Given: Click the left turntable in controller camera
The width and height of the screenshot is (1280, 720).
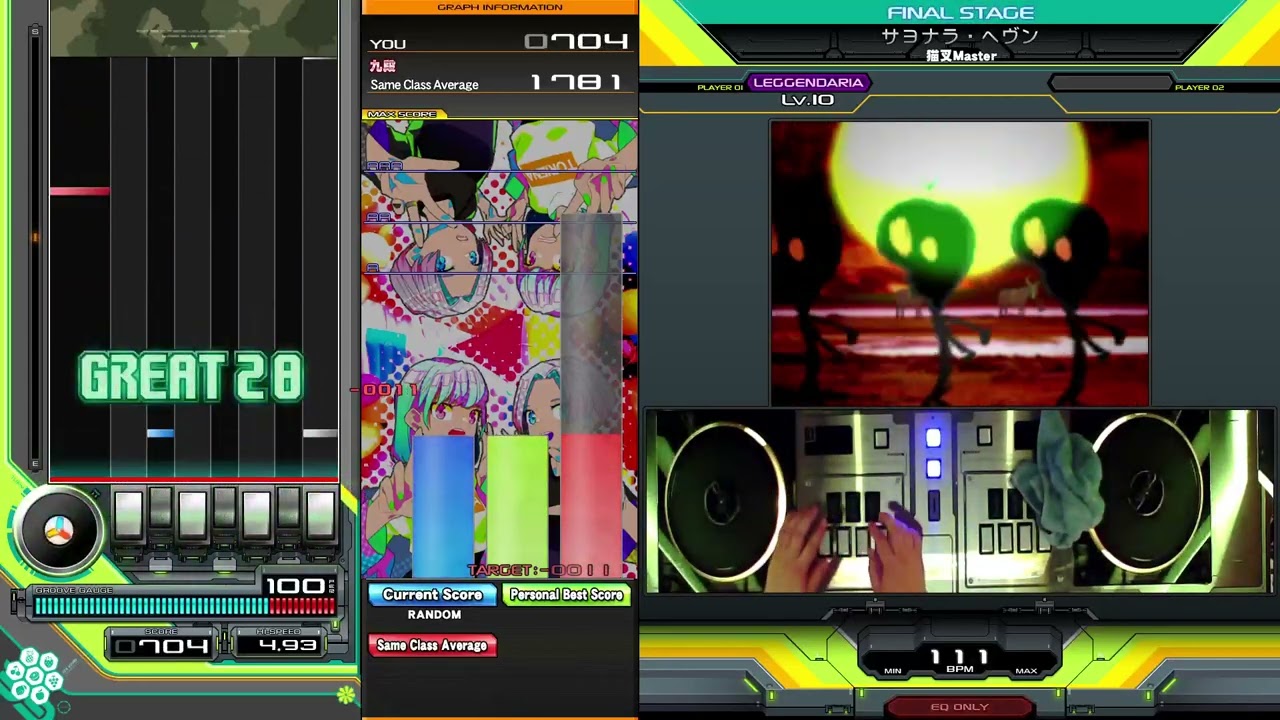Looking at the screenshot, I should point(725,500).
